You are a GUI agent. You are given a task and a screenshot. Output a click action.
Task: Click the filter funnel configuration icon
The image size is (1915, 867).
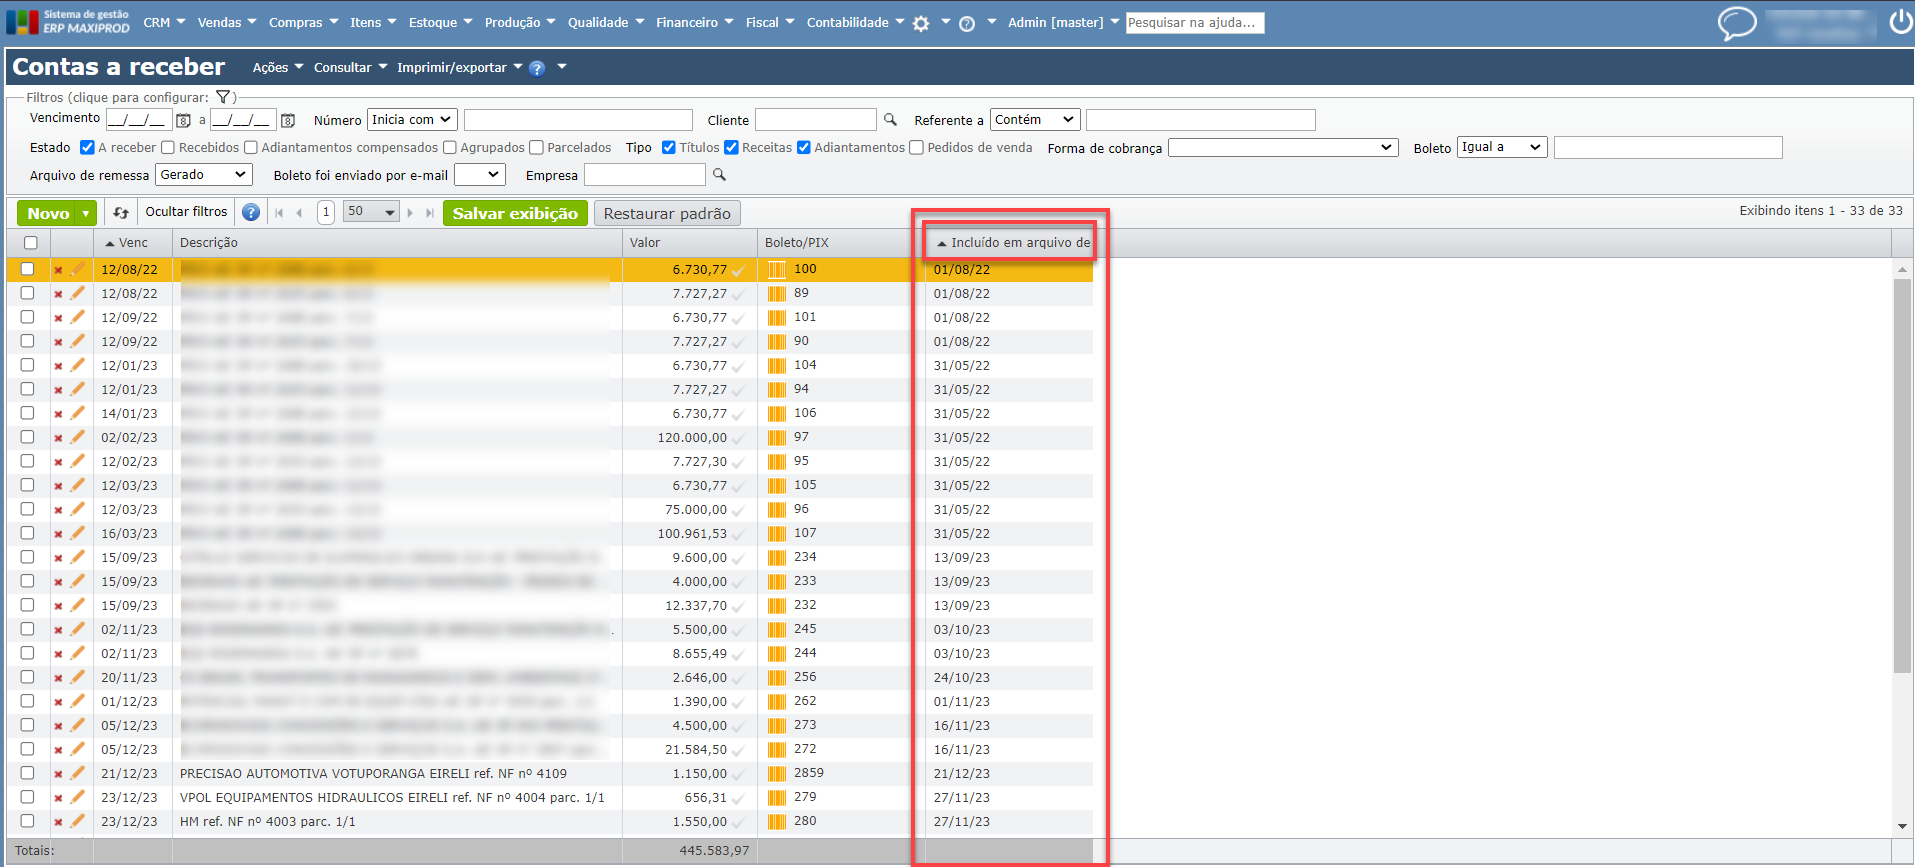point(223,97)
